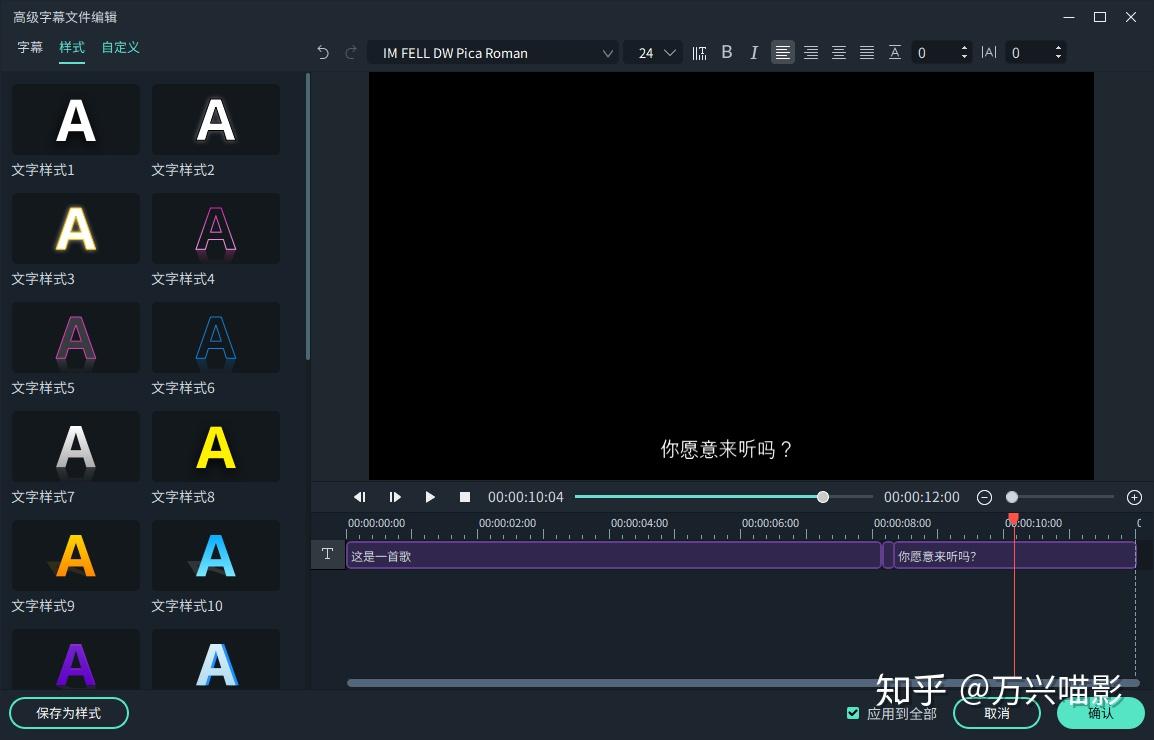Apply 文字样式2 preset
This screenshot has height=740, width=1154.
216,119
